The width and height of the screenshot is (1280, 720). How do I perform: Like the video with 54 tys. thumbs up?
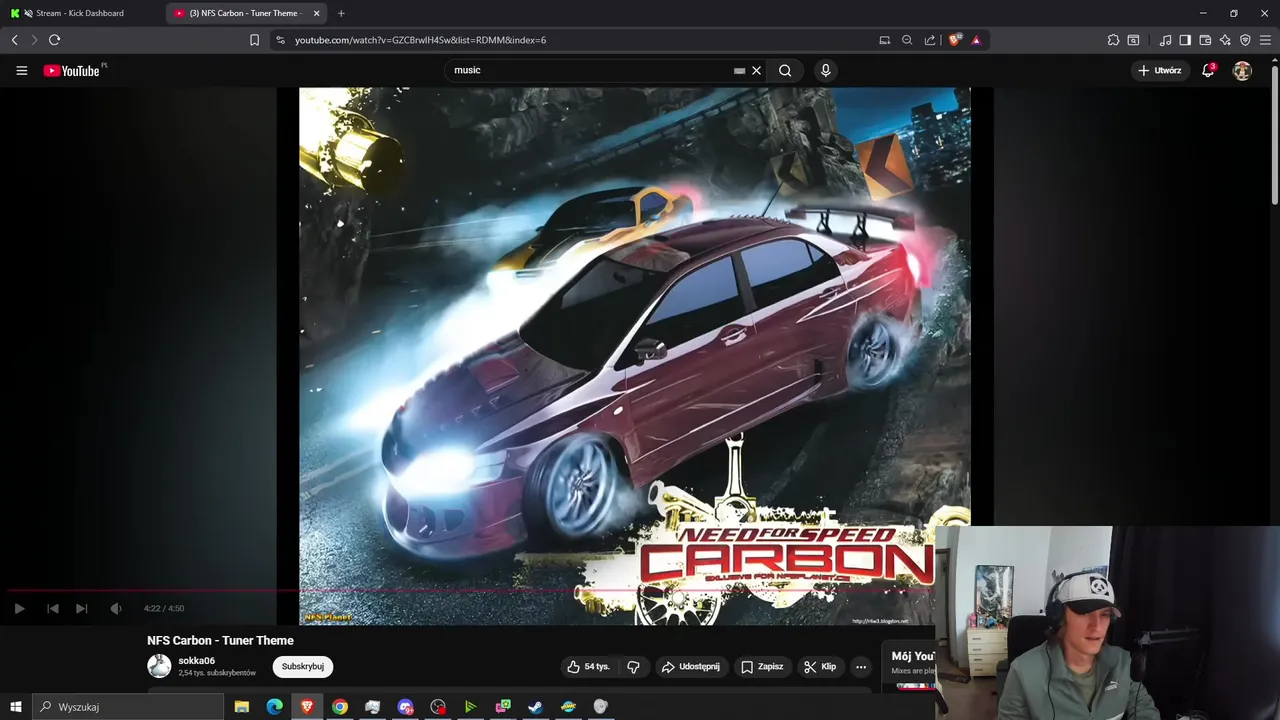pos(588,666)
